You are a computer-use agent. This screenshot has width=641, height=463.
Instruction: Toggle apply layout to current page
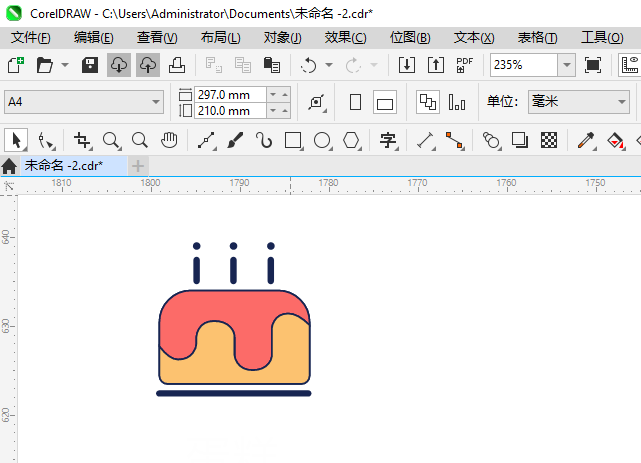tap(457, 102)
